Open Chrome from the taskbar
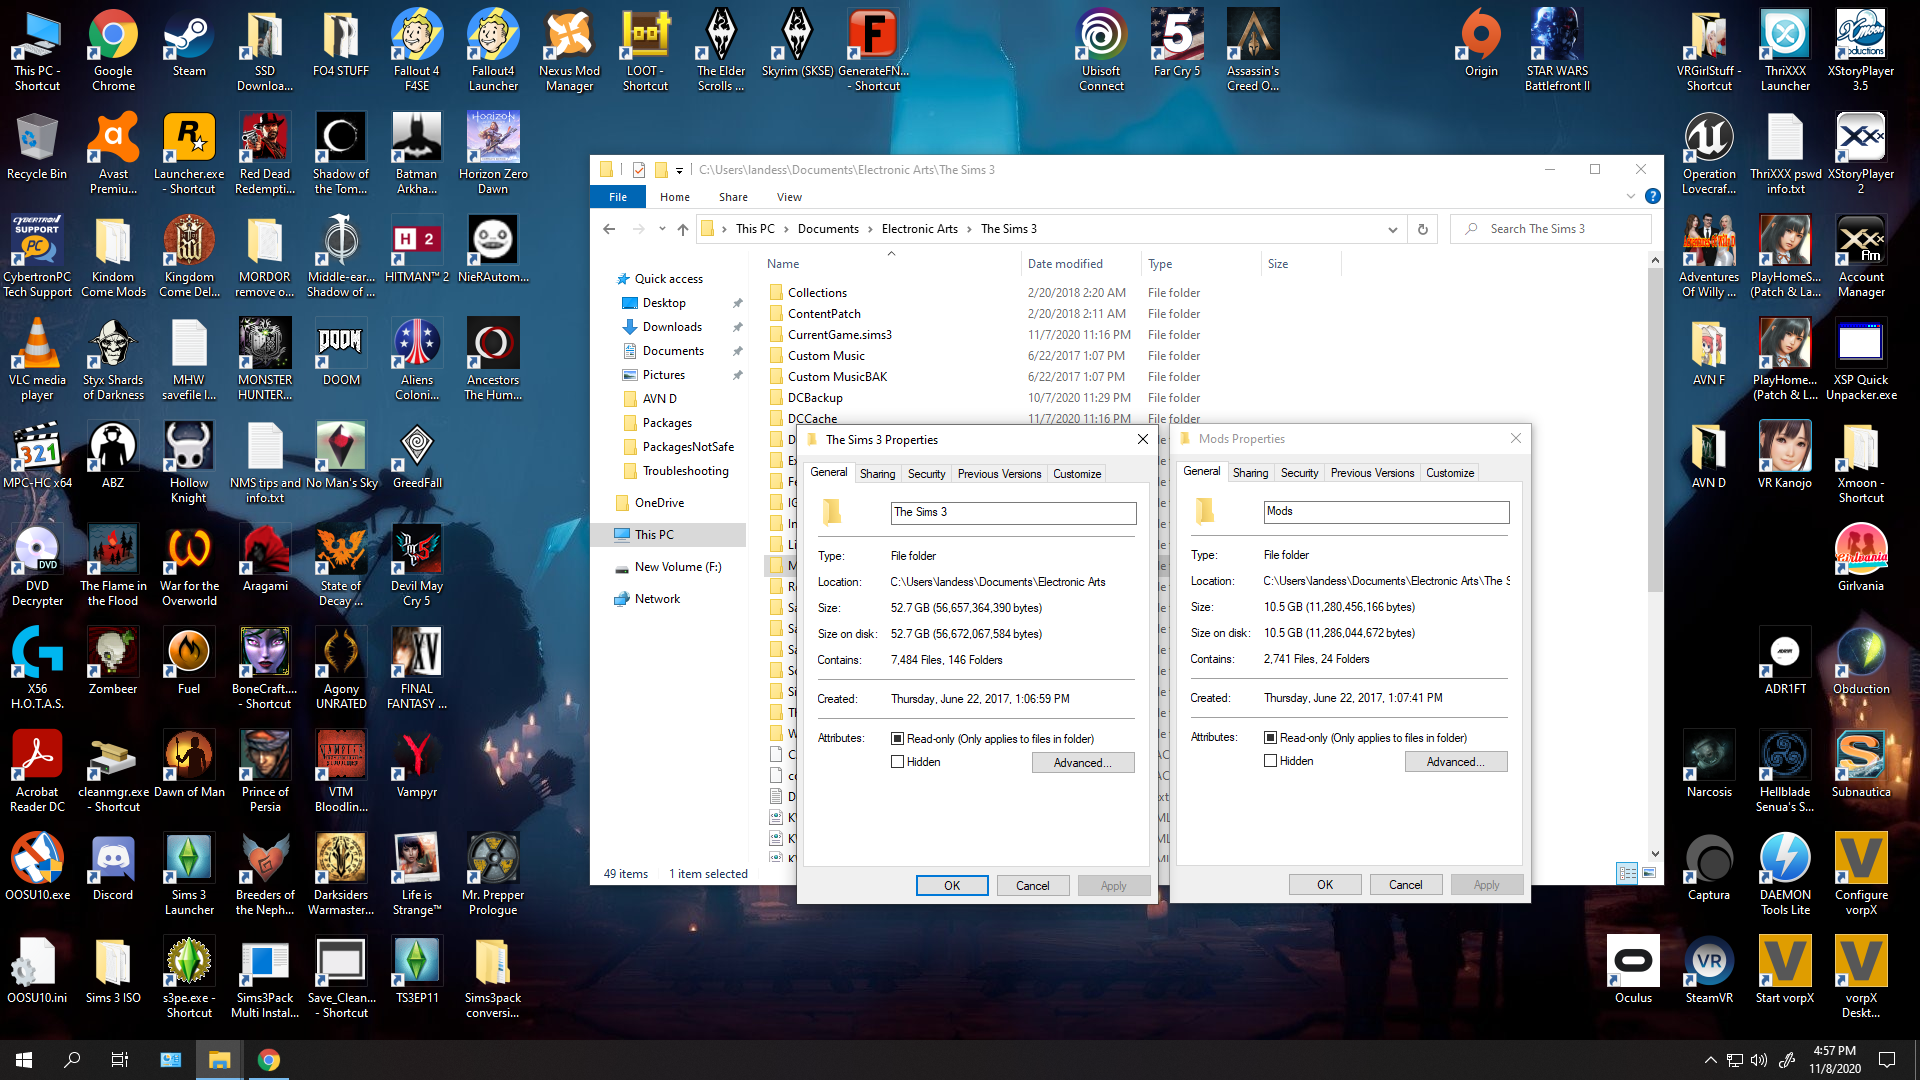The image size is (1920, 1080). [x=268, y=1060]
